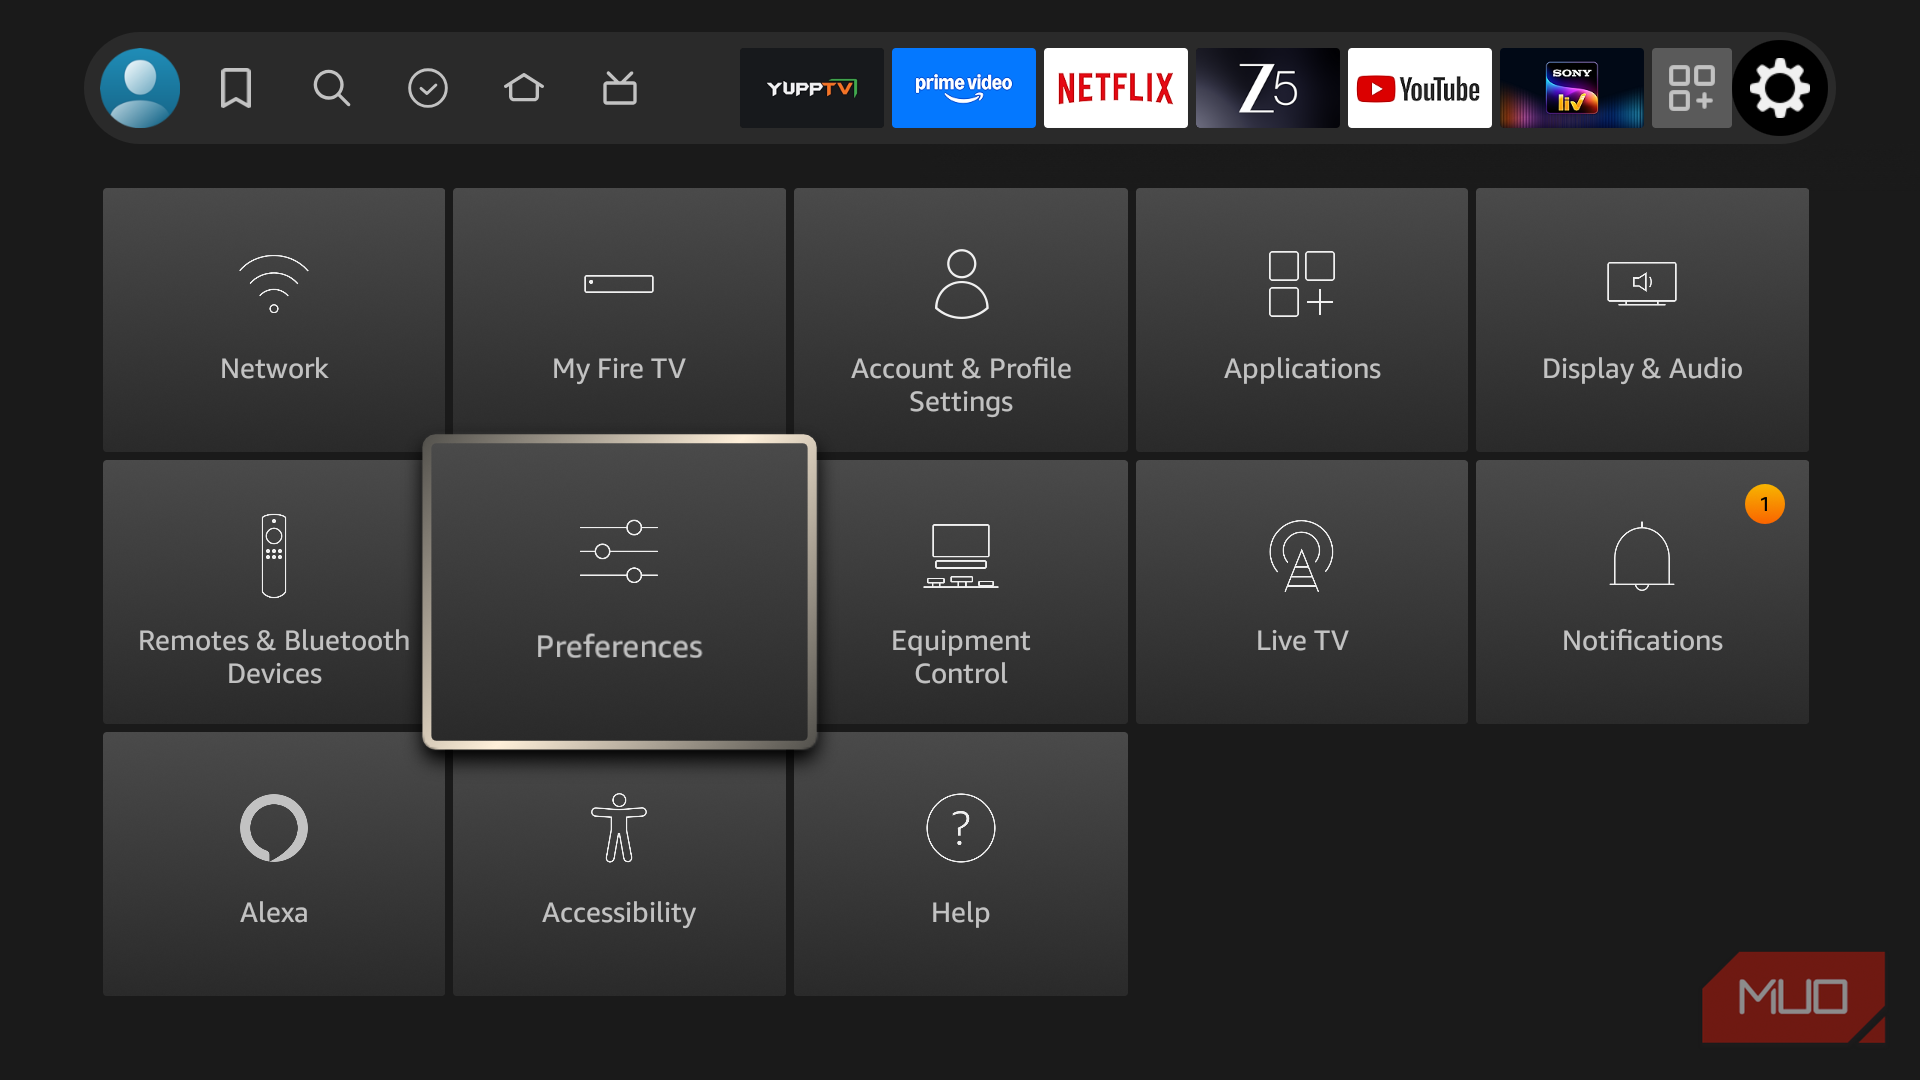Open Display & Audio tile
The height and width of the screenshot is (1080, 1920).
pyautogui.click(x=1642, y=320)
